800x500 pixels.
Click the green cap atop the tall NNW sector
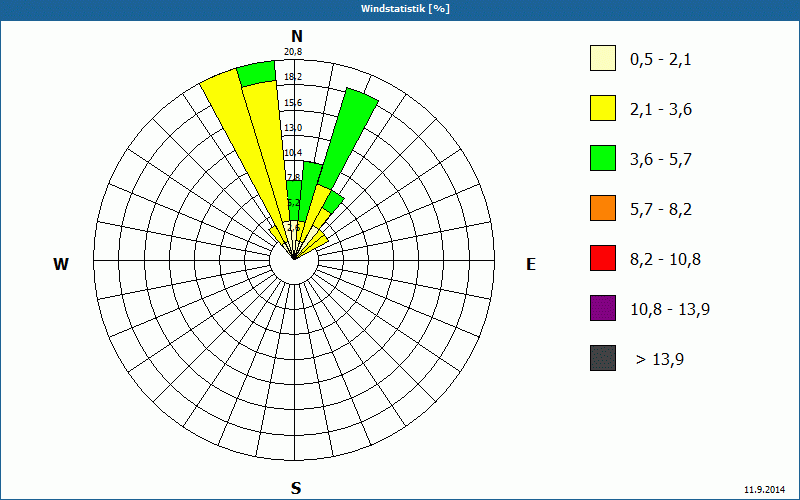[257, 73]
